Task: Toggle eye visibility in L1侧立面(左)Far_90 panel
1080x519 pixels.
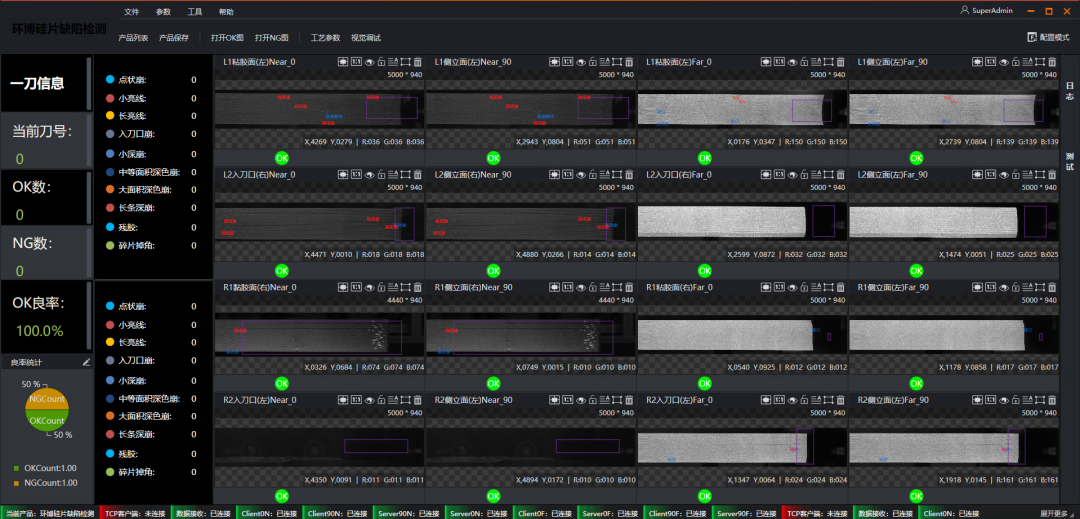Action: click(1003, 62)
